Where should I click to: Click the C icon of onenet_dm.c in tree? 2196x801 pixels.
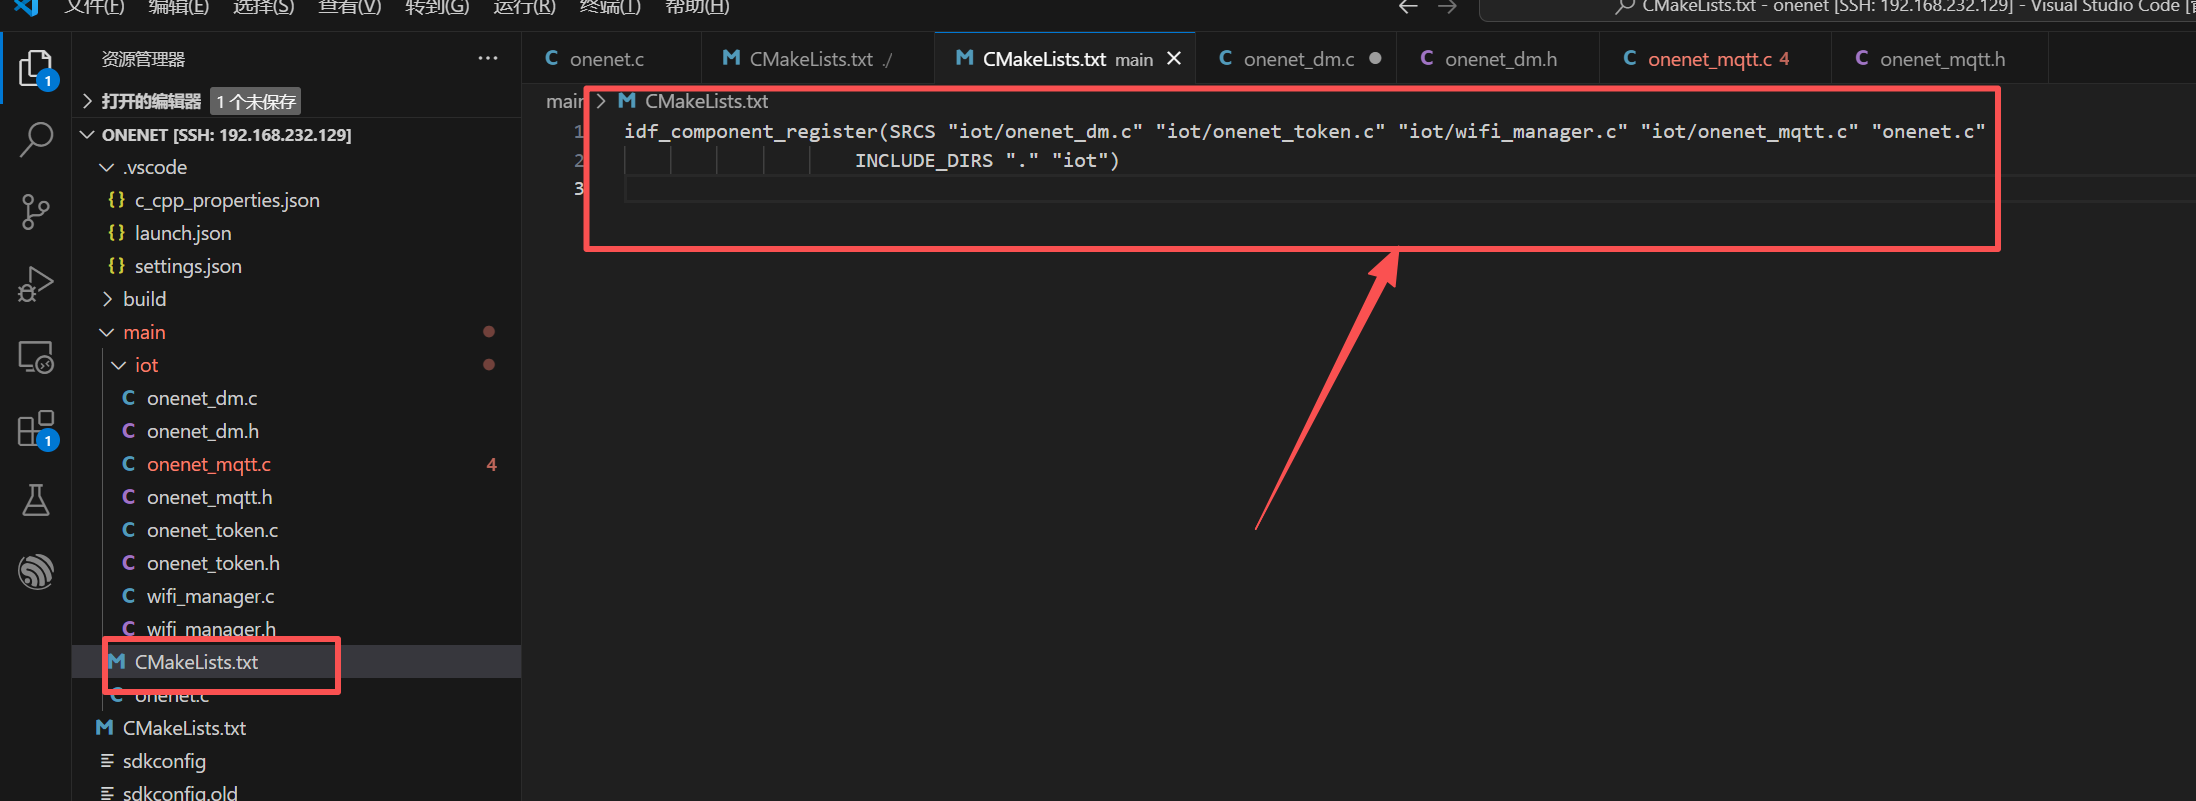[x=129, y=398]
